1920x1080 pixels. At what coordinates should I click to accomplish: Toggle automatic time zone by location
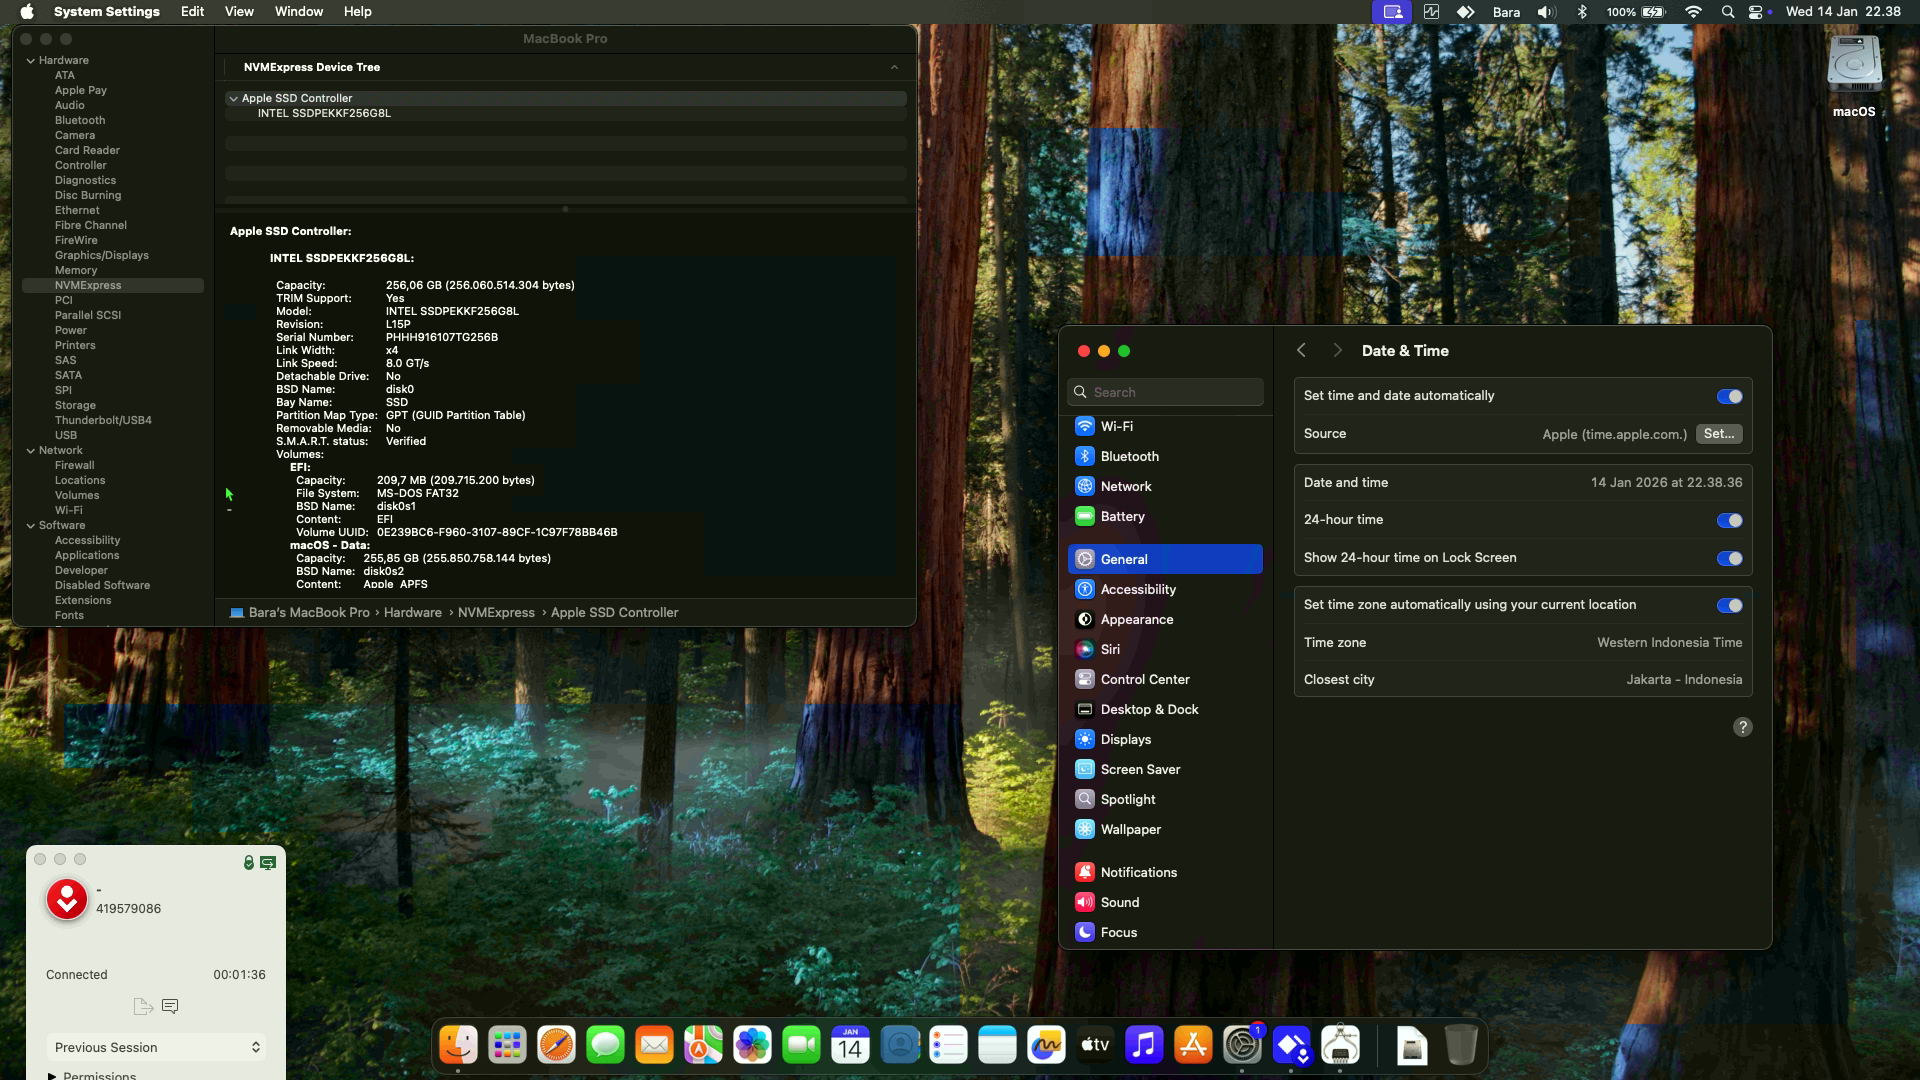click(x=1729, y=605)
